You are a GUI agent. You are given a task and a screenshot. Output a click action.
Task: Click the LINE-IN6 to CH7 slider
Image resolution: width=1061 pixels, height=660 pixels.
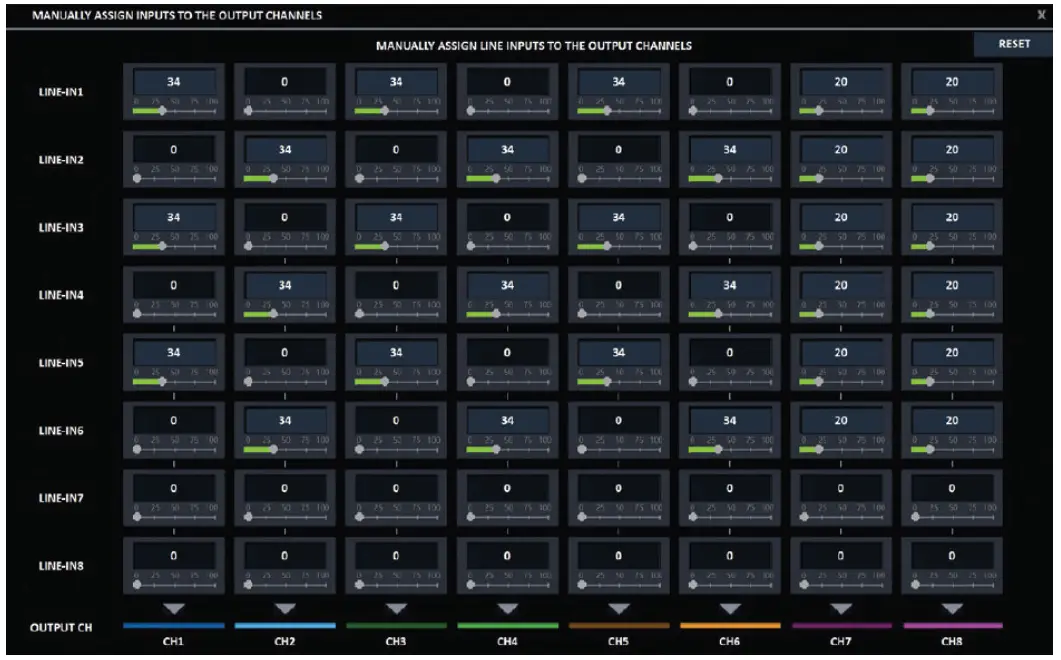pyautogui.click(x=841, y=449)
